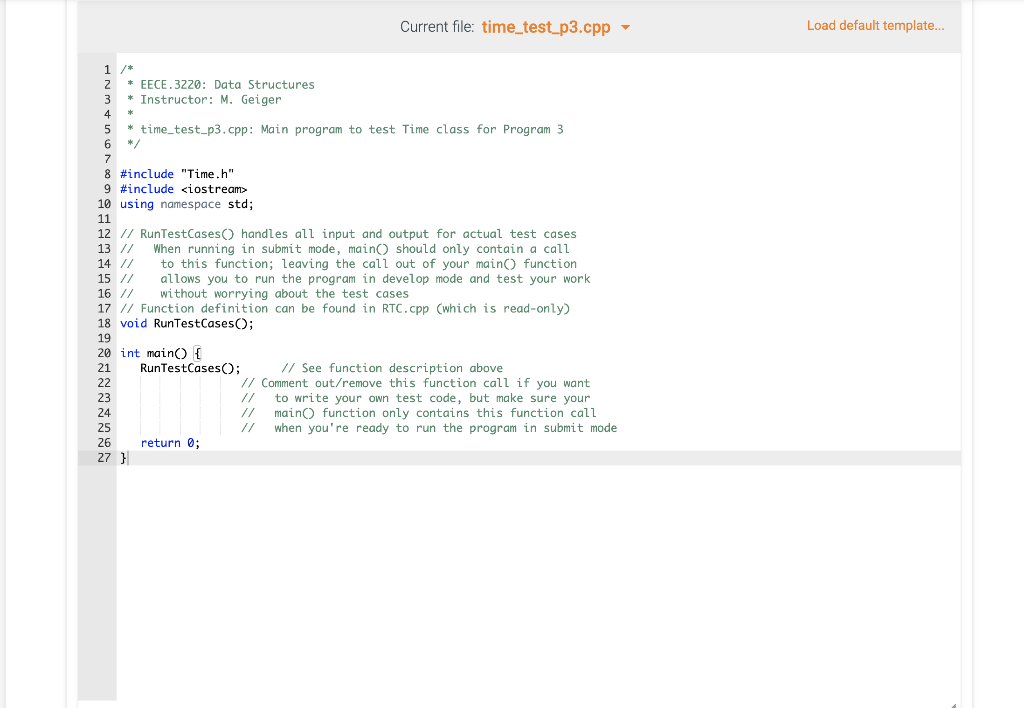
Task: Click the #include <iostream> line
Action: pyautogui.click(x=186, y=188)
